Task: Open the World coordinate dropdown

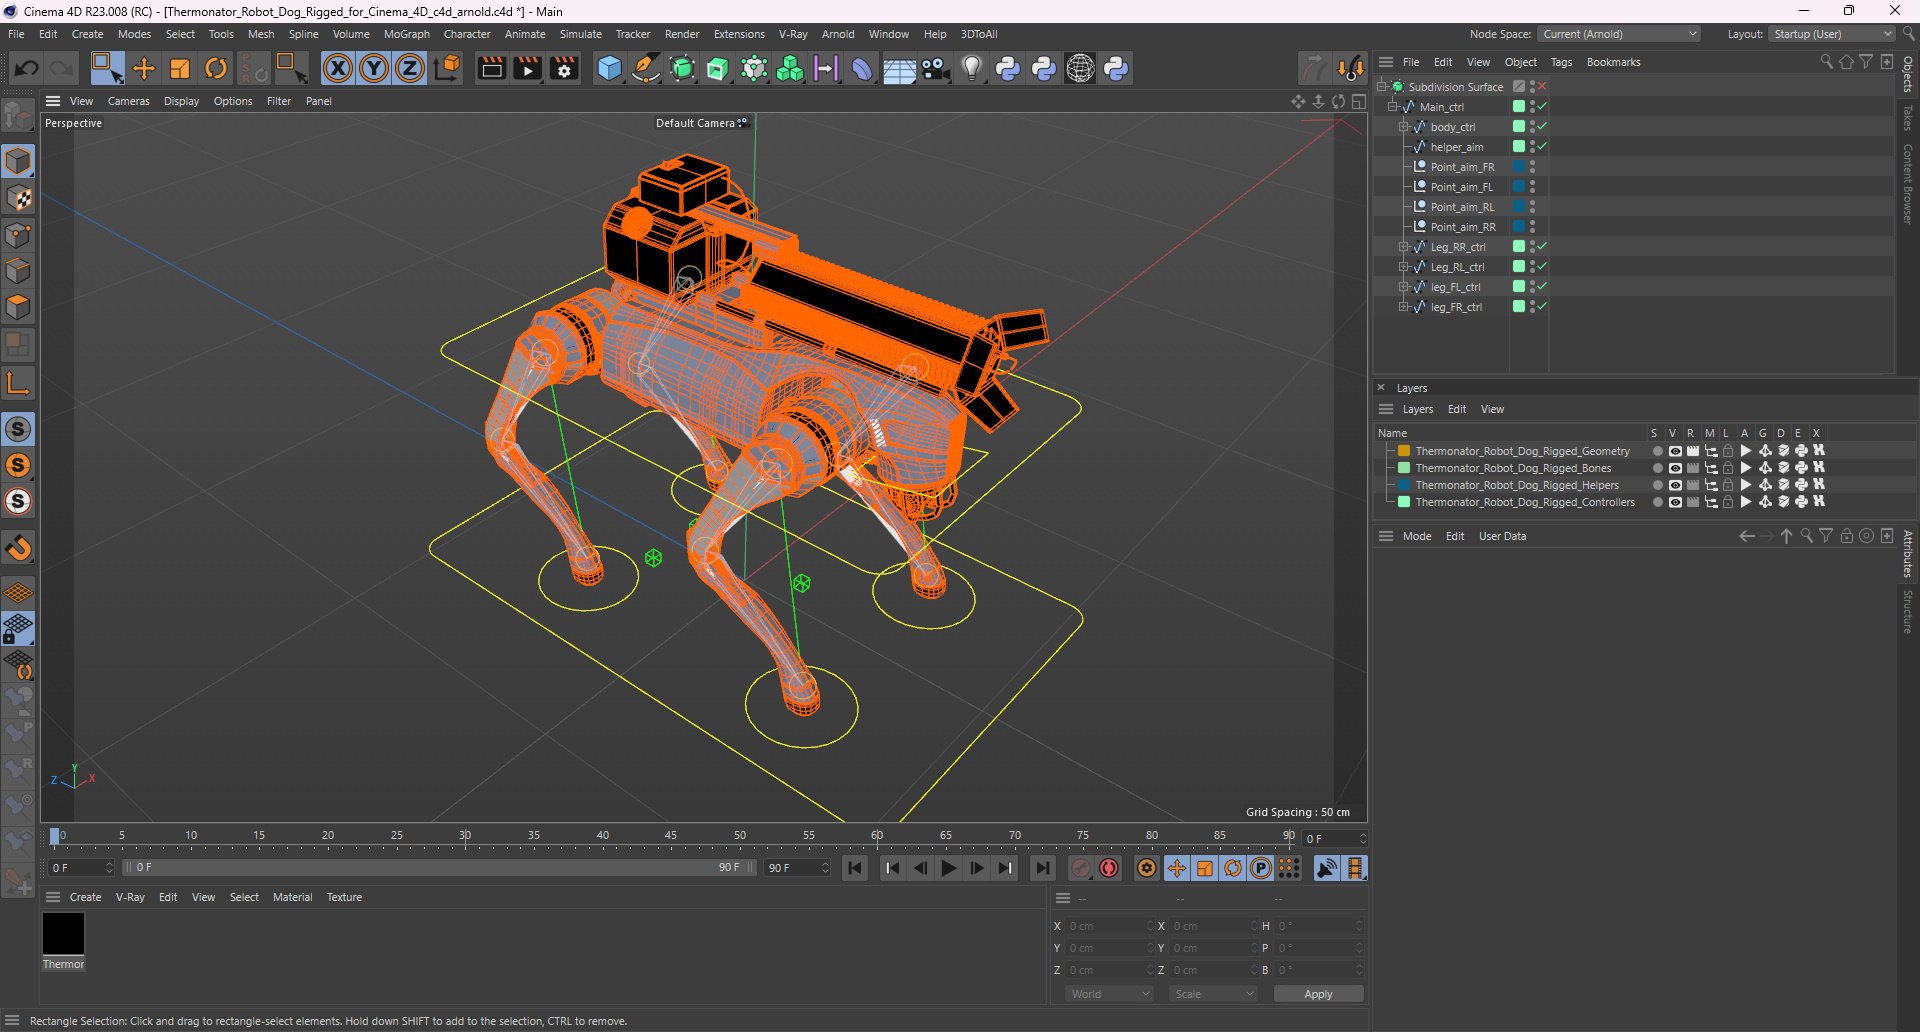Action: pos(1110,994)
